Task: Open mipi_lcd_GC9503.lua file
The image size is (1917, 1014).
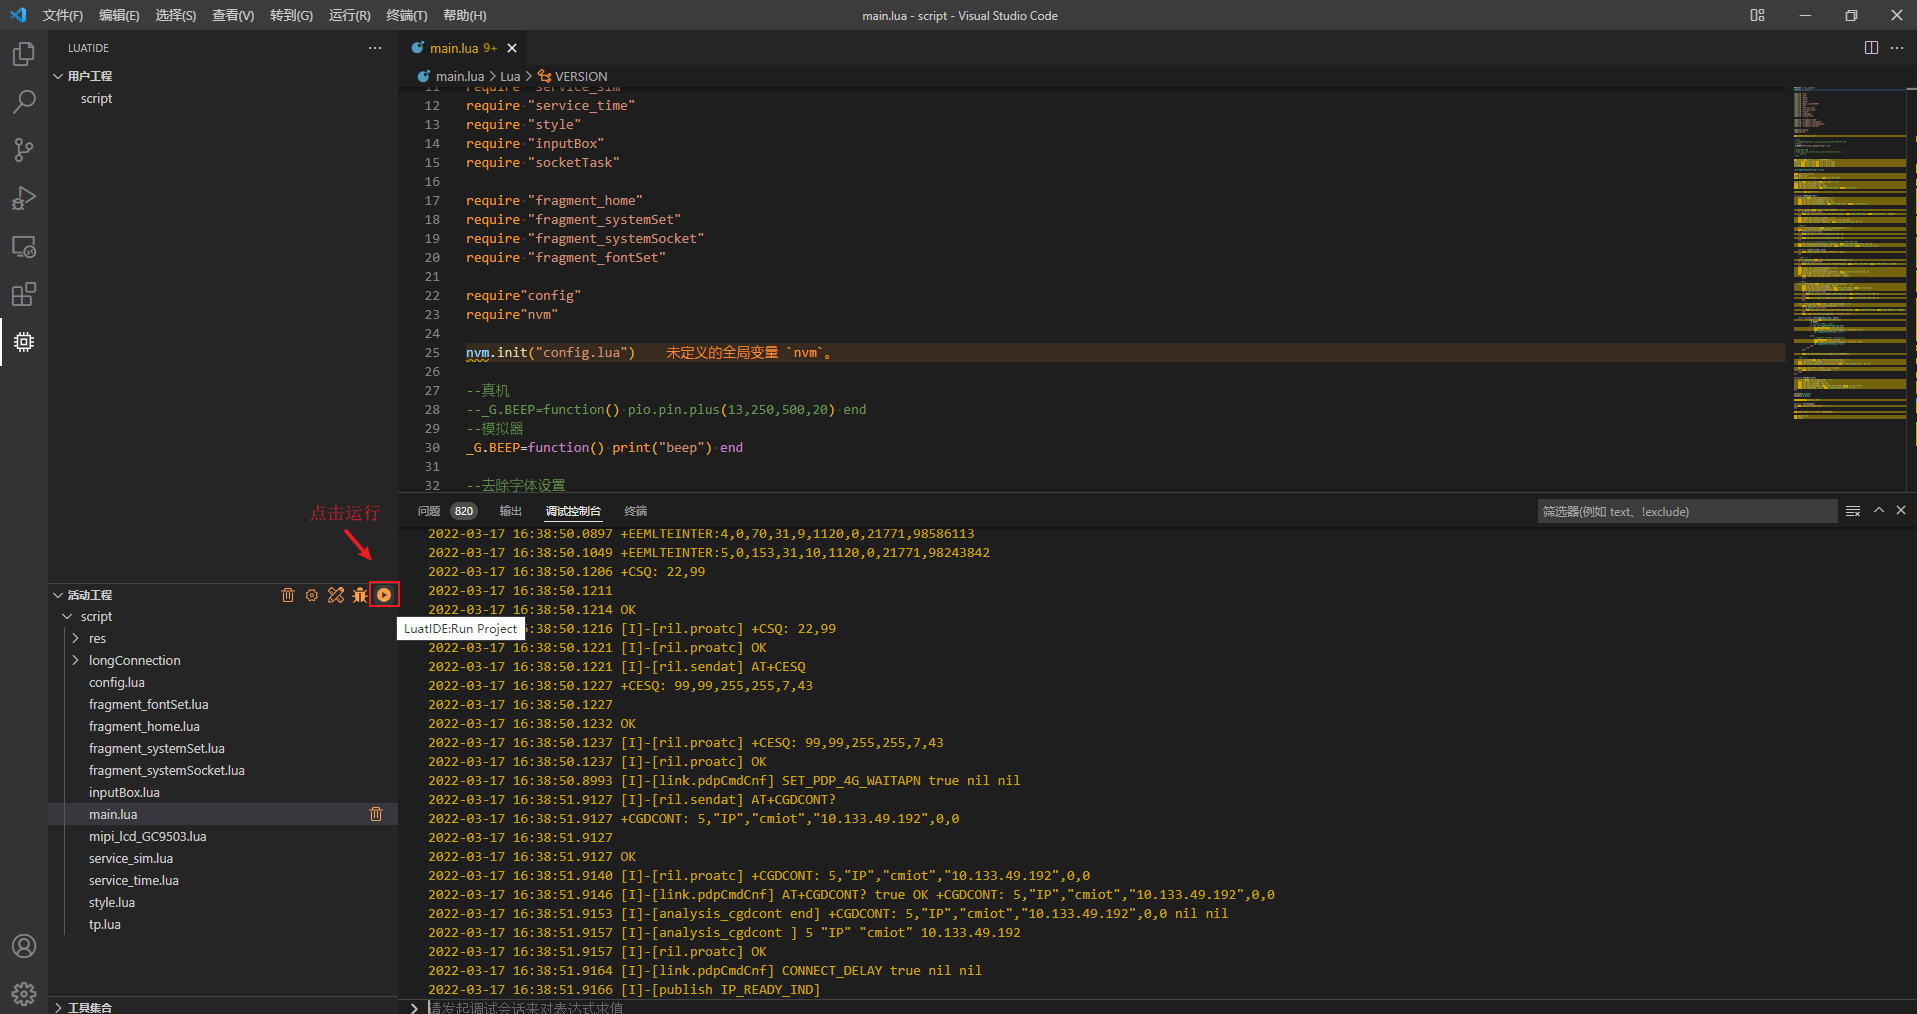Action: click(148, 836)
